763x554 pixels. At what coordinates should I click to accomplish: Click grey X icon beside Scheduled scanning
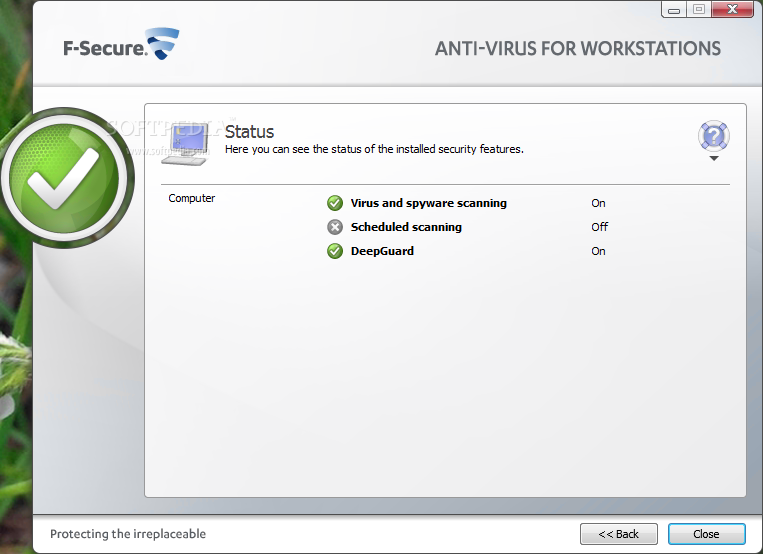tap(335, 227)
